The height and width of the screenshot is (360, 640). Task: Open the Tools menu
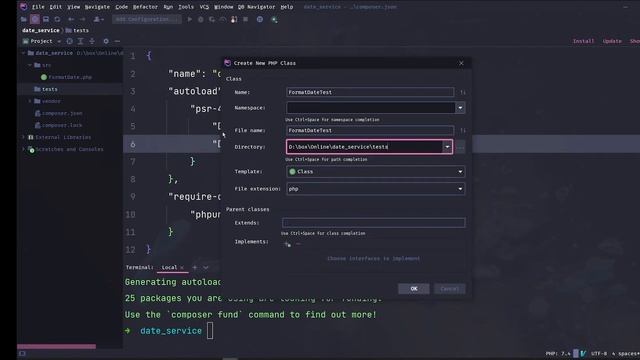(186, 7)
